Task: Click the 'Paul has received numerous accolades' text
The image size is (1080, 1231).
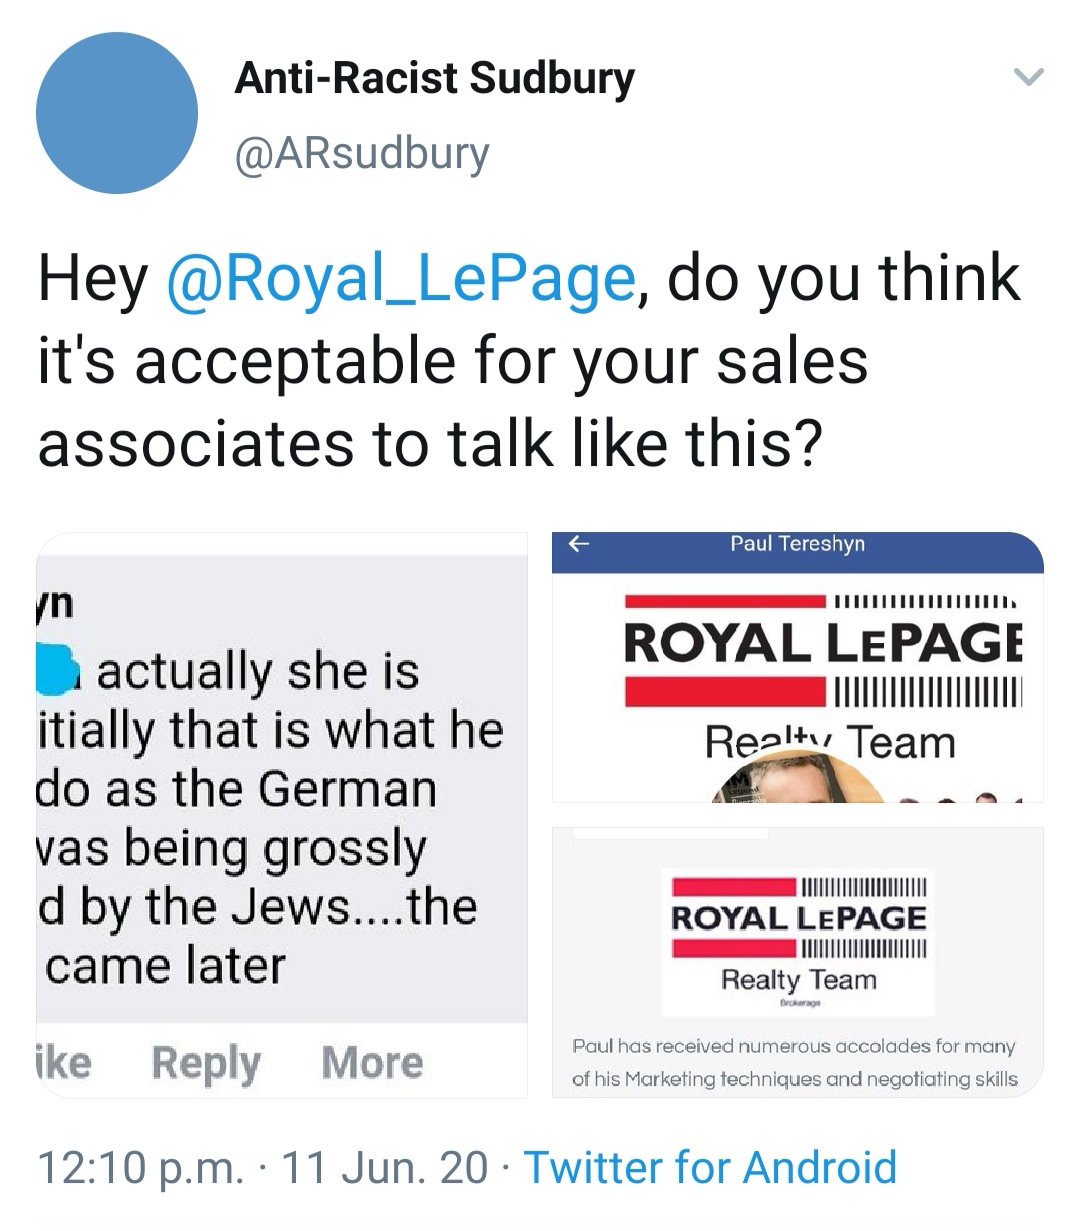Action: [794, 1062]
